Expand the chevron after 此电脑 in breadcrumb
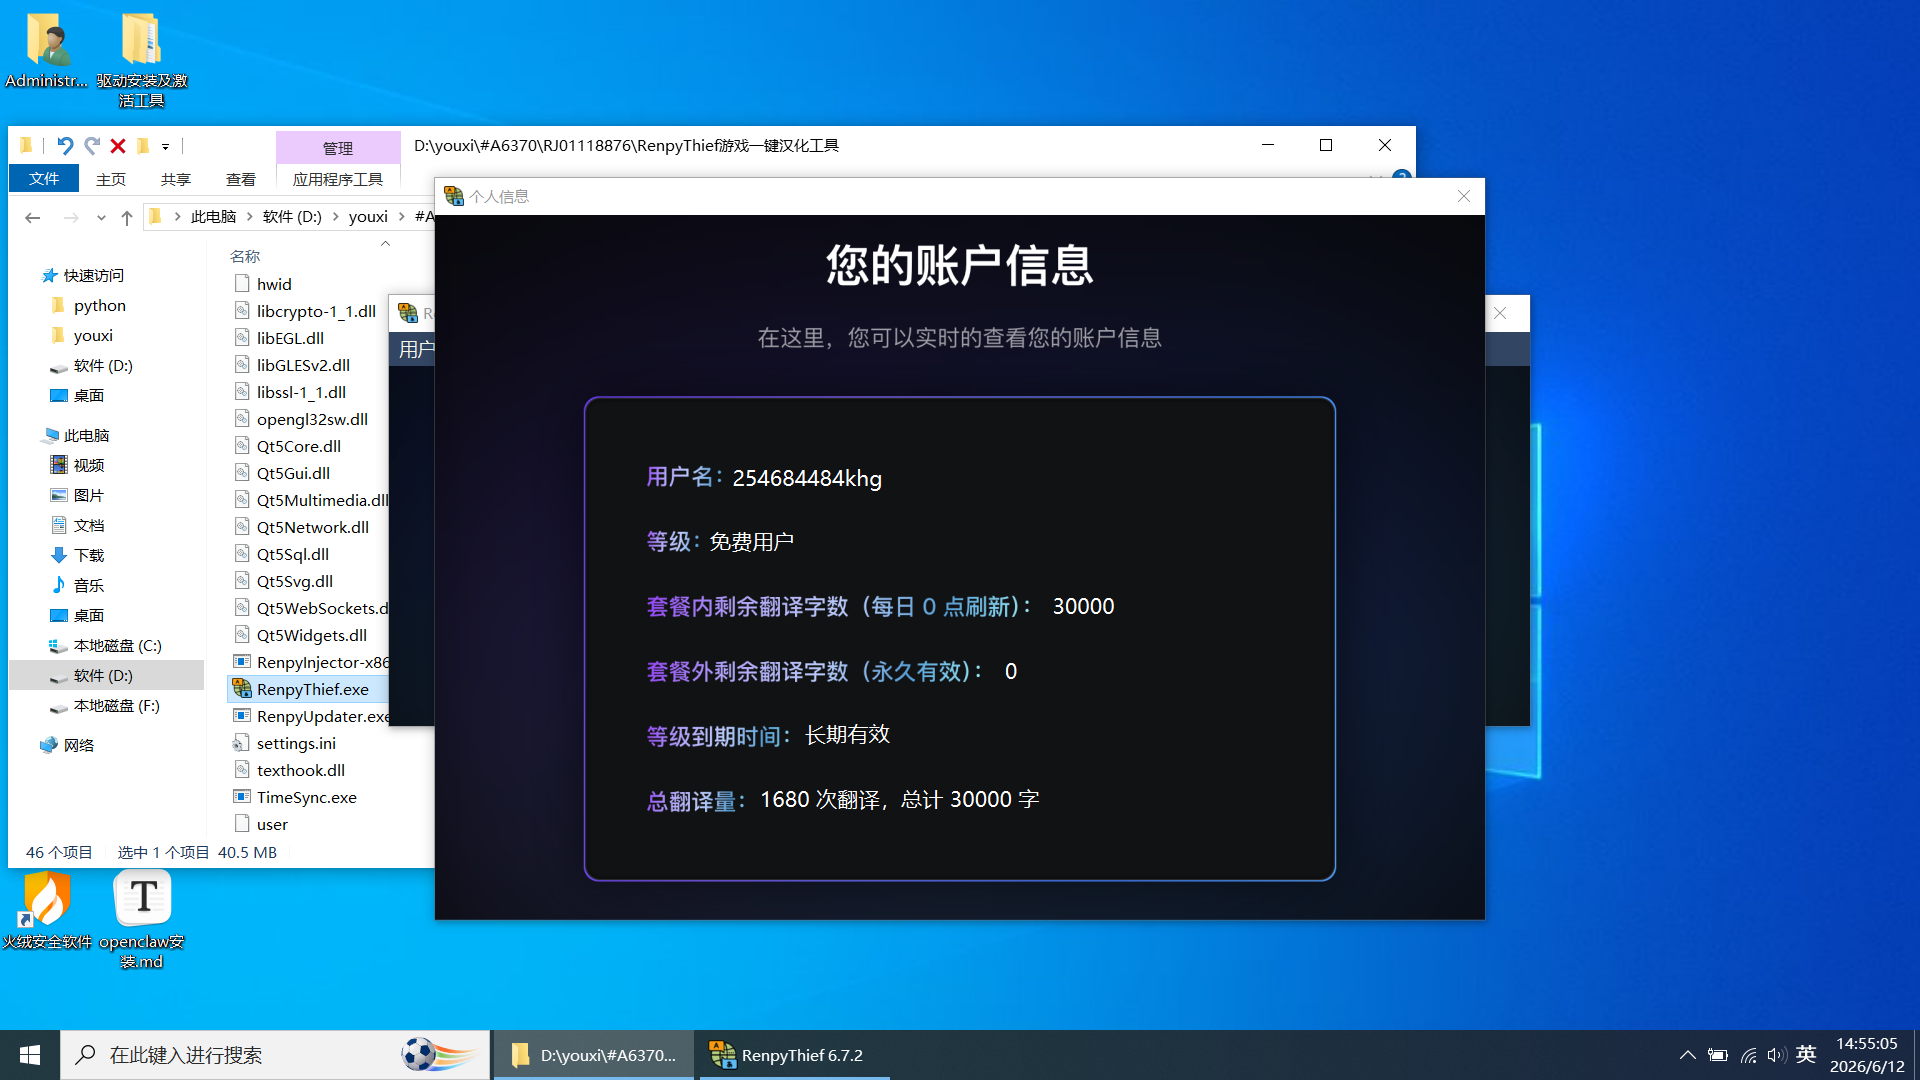1920x1080 pixels. point(250,217)
